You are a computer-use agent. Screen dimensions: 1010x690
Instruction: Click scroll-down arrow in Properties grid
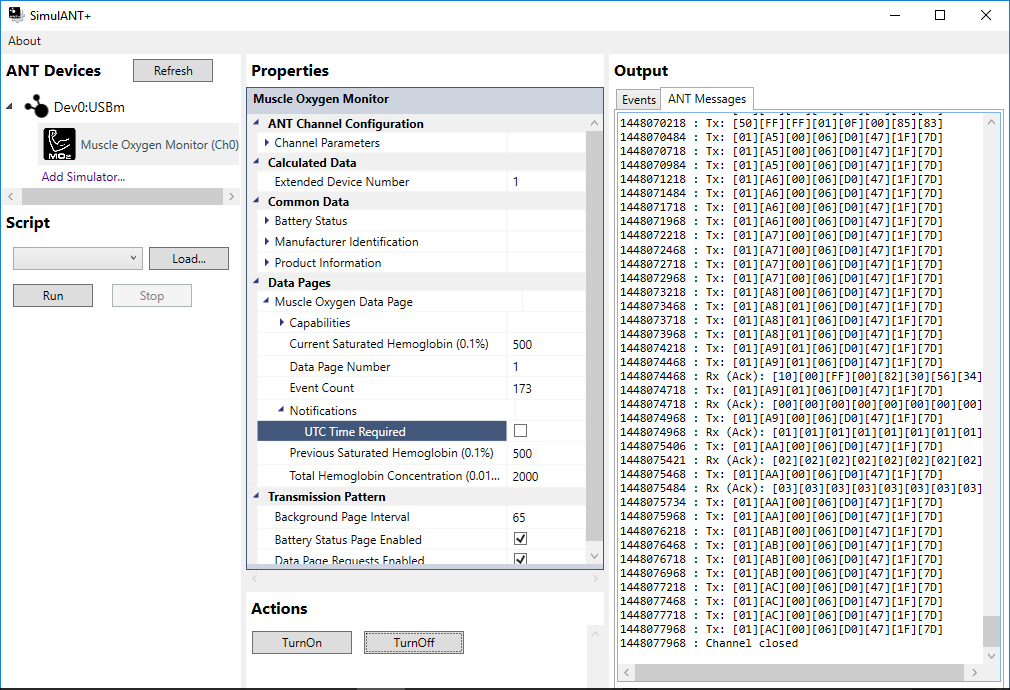[x=594, y=556]
